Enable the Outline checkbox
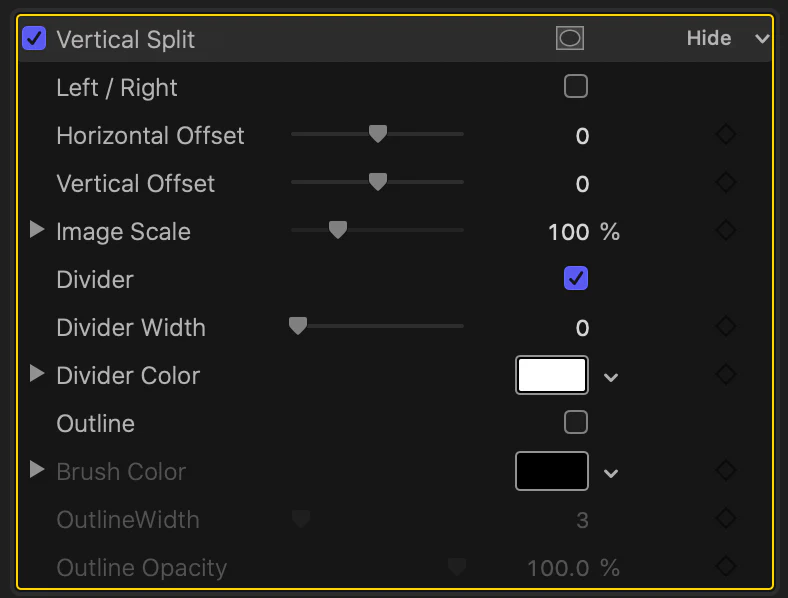Image resolution: width=788 pixels, height=598 pixels. click(576, 422)
